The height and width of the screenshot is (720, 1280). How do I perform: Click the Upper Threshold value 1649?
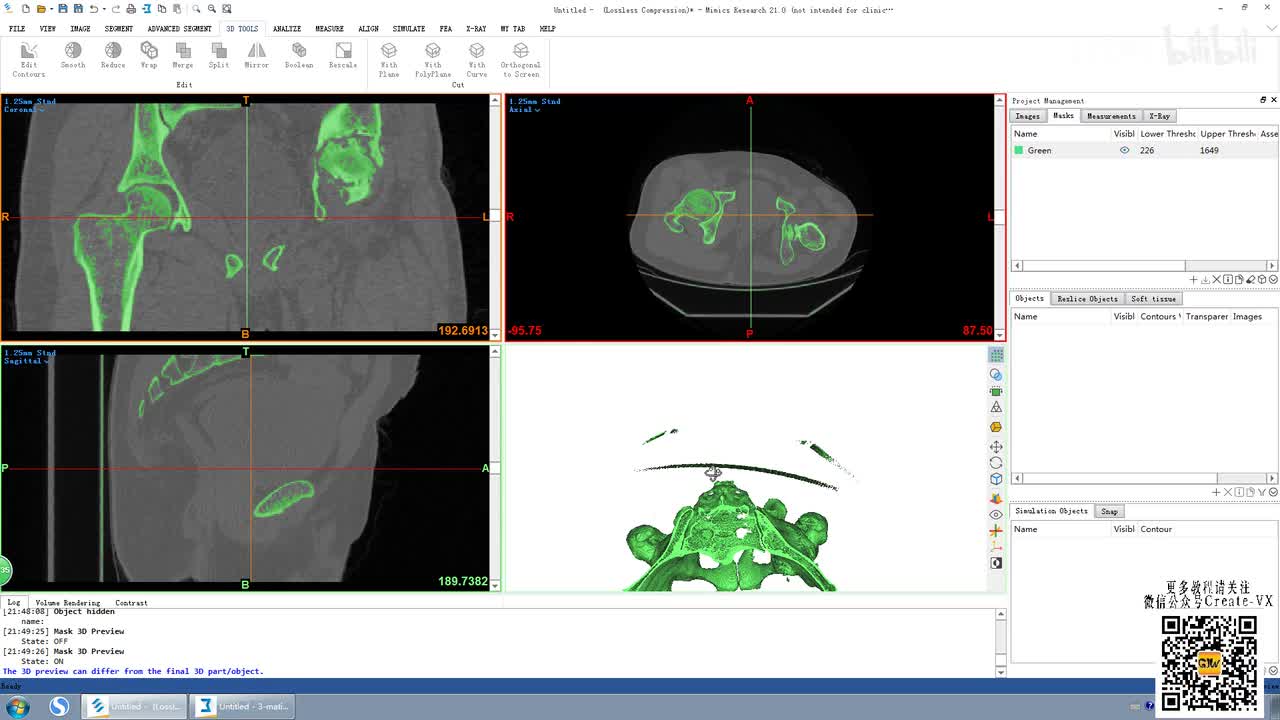click(x=1209, y=150)
